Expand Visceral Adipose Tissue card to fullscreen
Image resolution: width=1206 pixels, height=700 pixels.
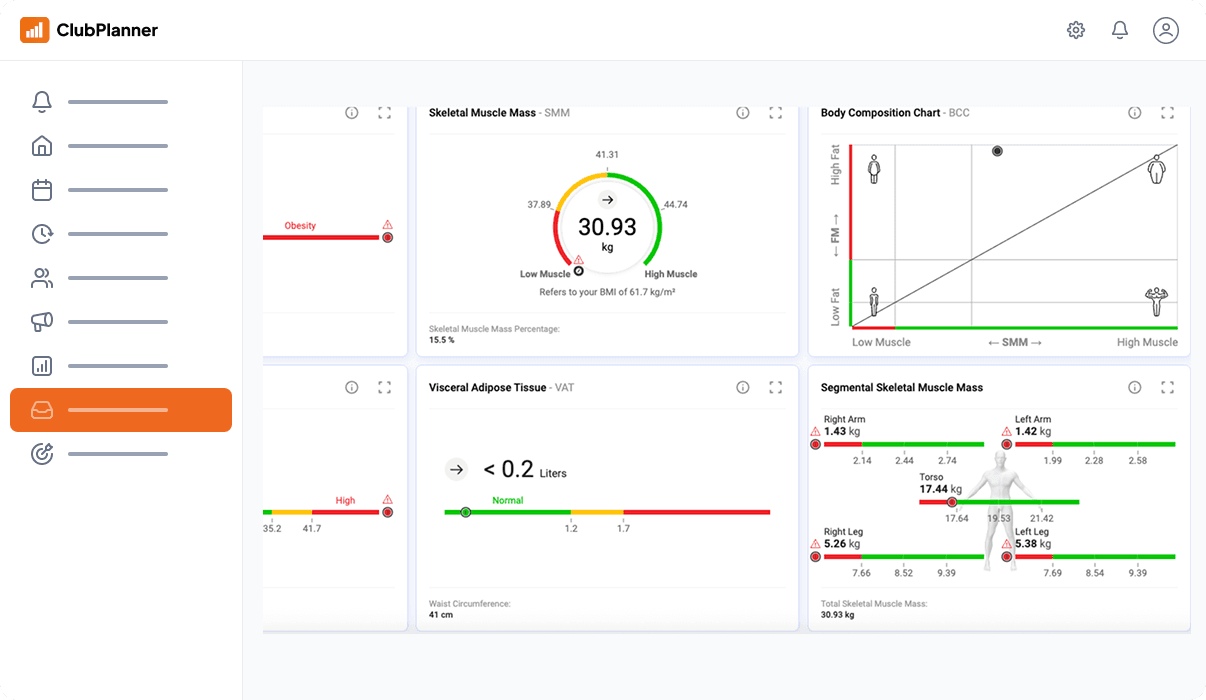pos(776,387)
